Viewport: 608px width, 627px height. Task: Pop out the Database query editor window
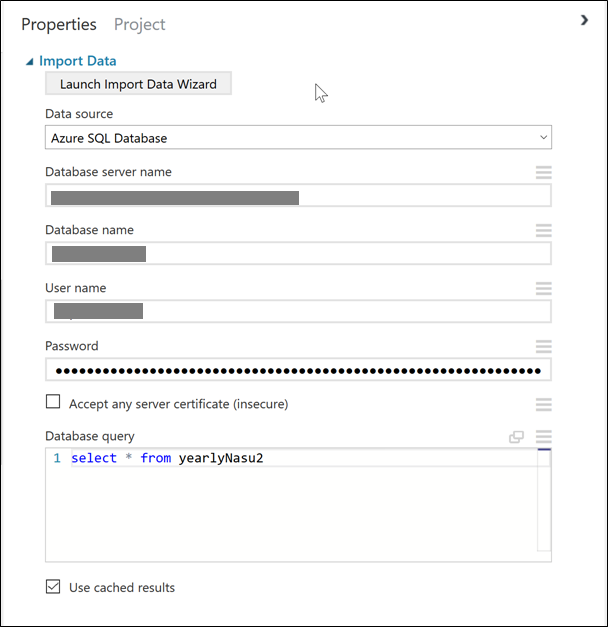coord(517,437)
